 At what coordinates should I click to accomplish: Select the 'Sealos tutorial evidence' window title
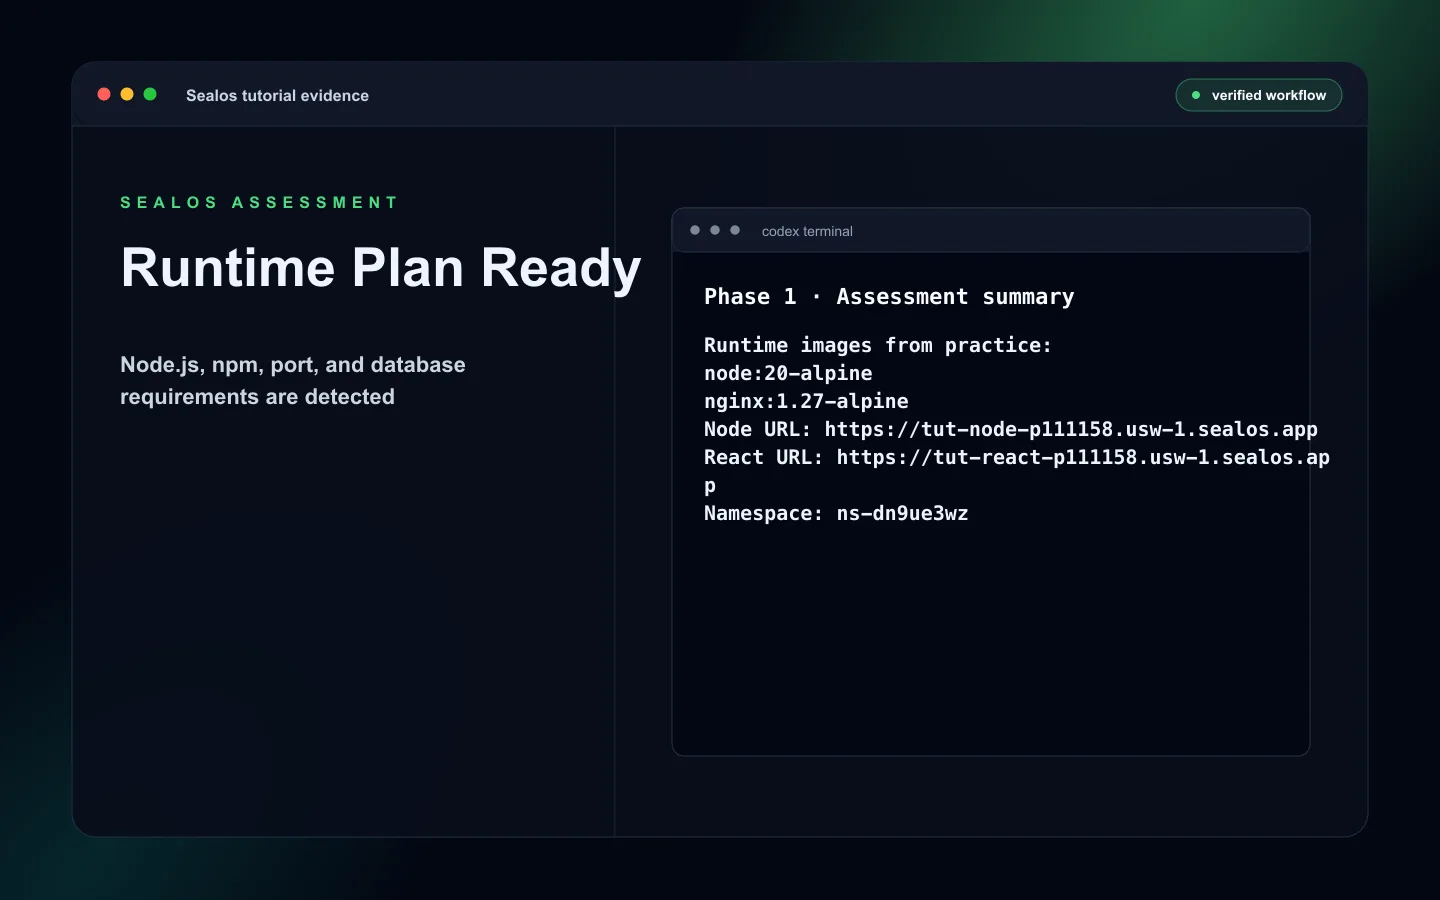[277, 95]
